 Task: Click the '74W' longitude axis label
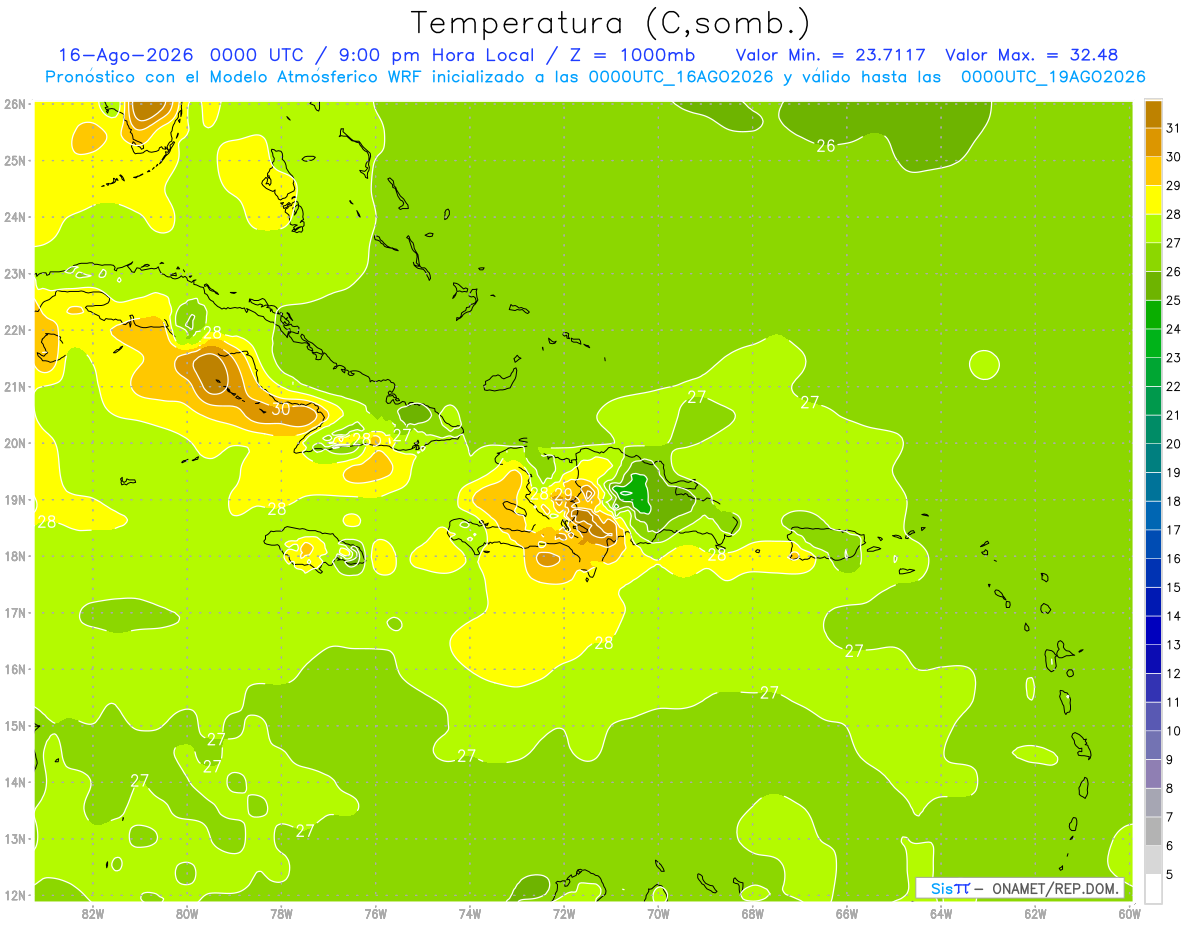pos(470,914)
